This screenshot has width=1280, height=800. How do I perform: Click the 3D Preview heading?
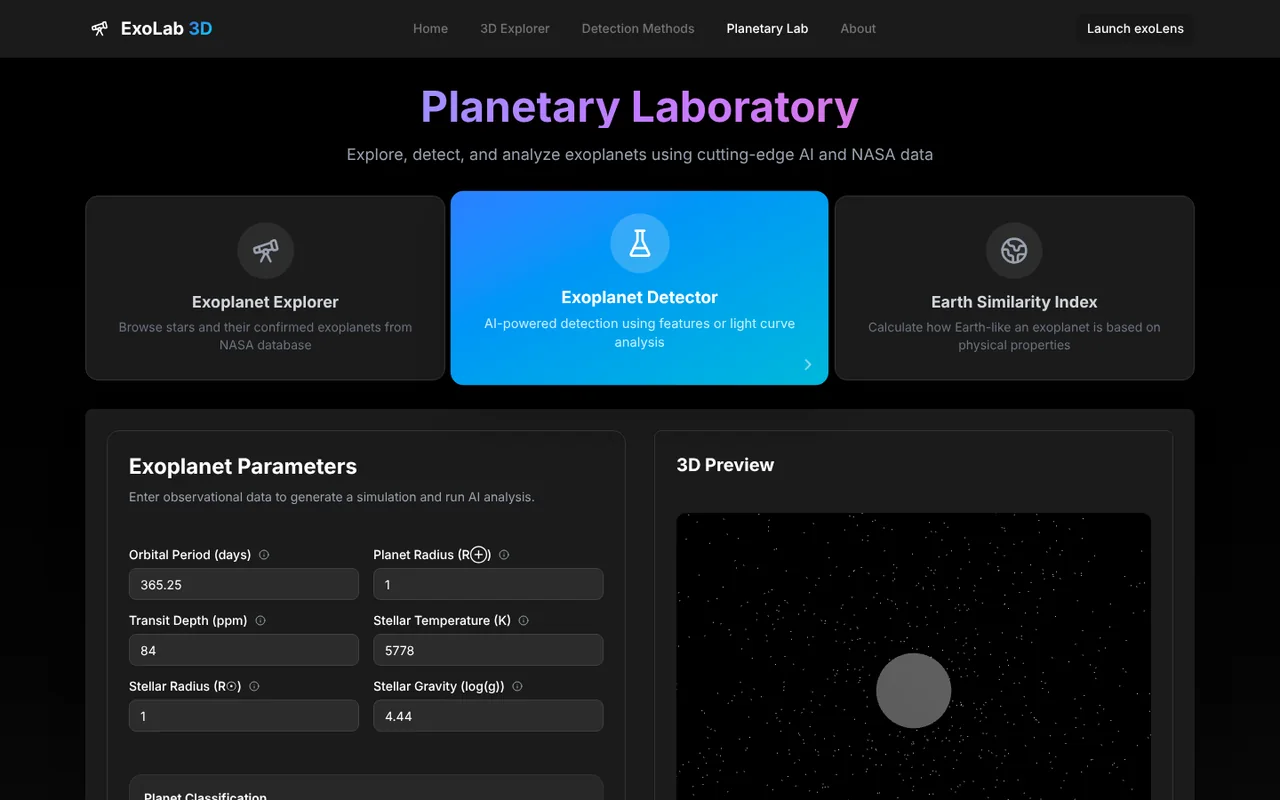pyautogui.click(x=725, y=465)
